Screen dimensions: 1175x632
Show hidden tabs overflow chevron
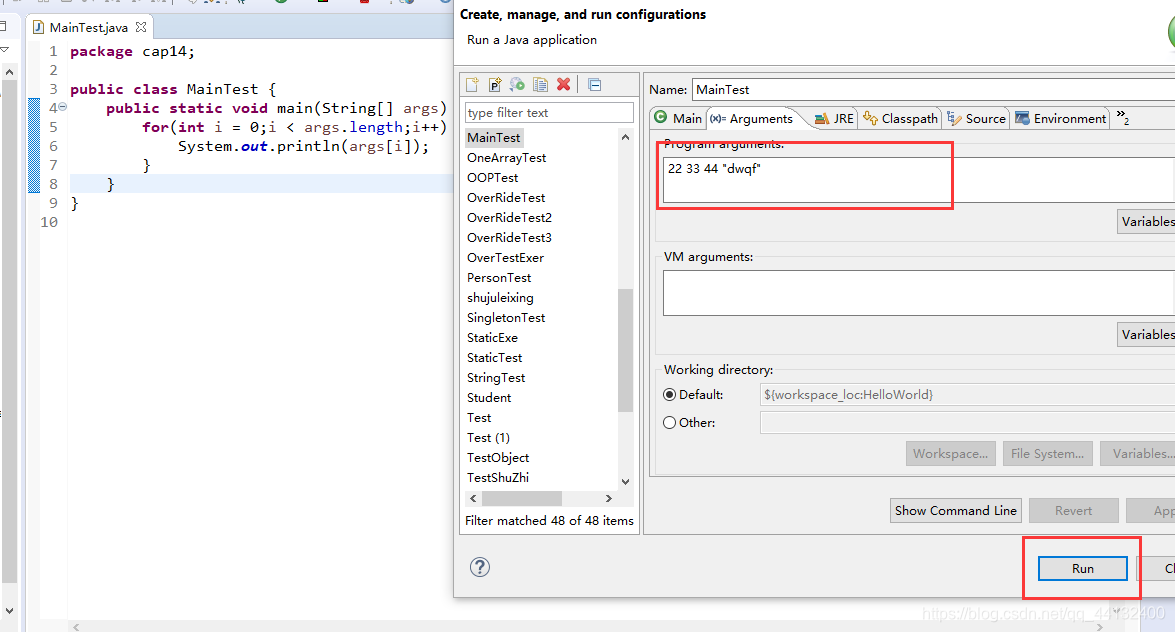1123,117
